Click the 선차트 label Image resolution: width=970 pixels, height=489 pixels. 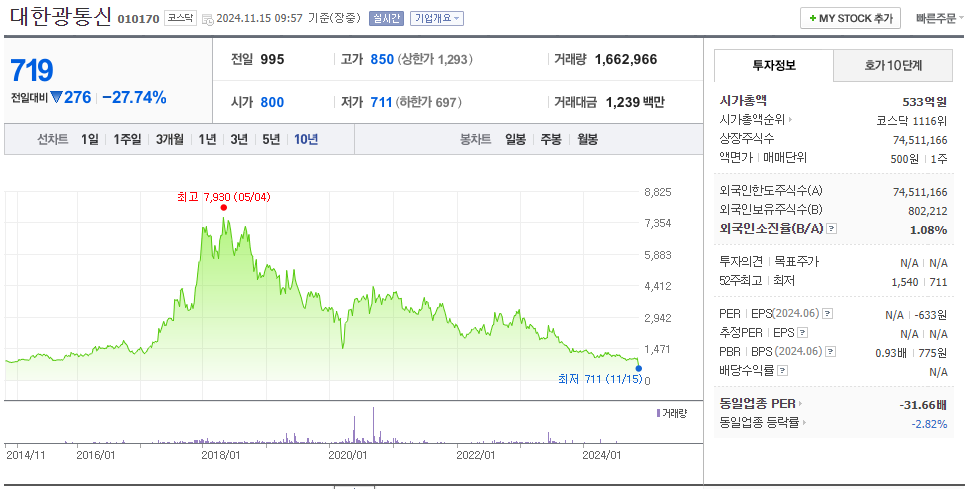click(x=53, y=139)
